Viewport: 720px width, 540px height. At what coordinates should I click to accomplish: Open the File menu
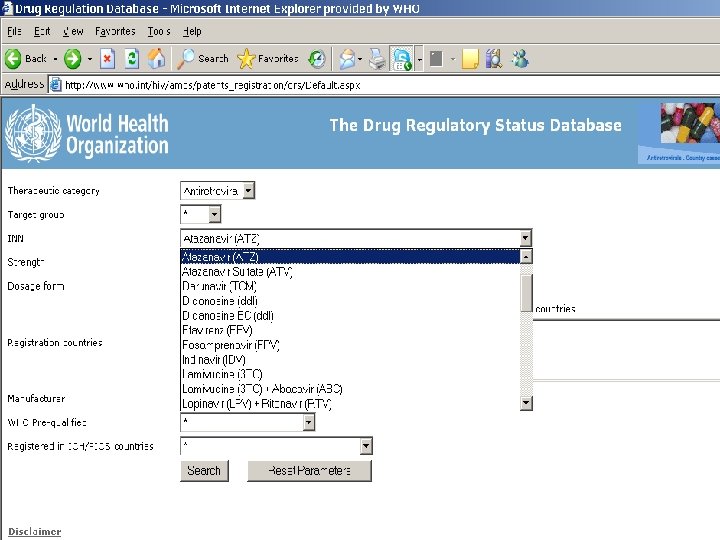click(x=14, y=31)
